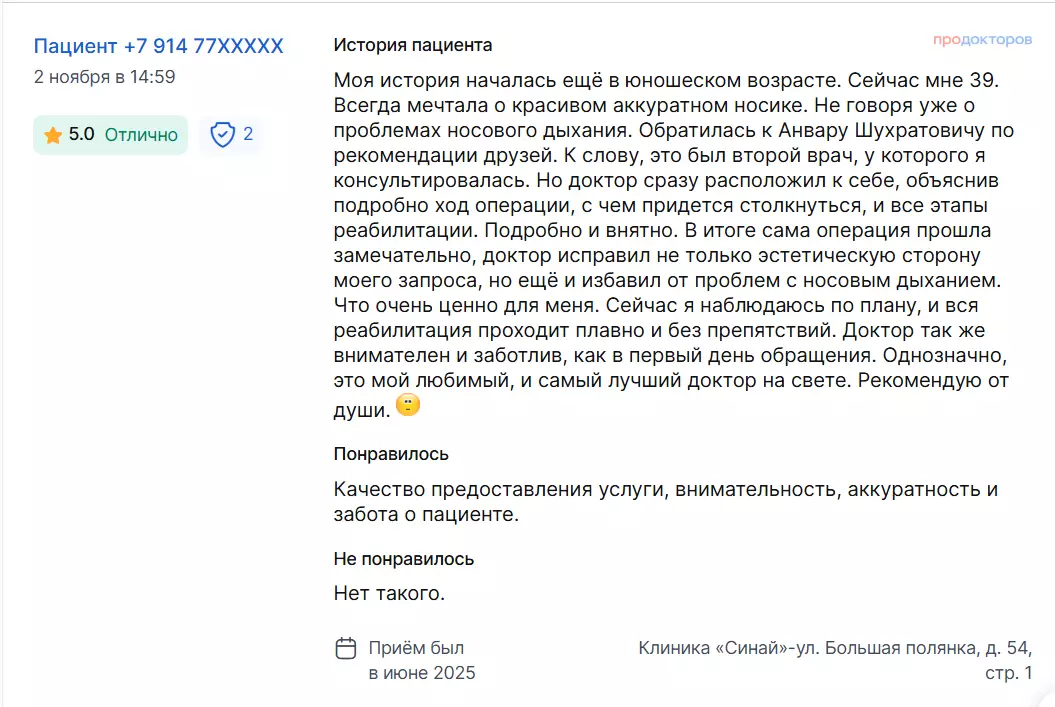Open patient profile +7 914 77XXXXX
The image size is (1055, 707).
[x=158, y=46]
